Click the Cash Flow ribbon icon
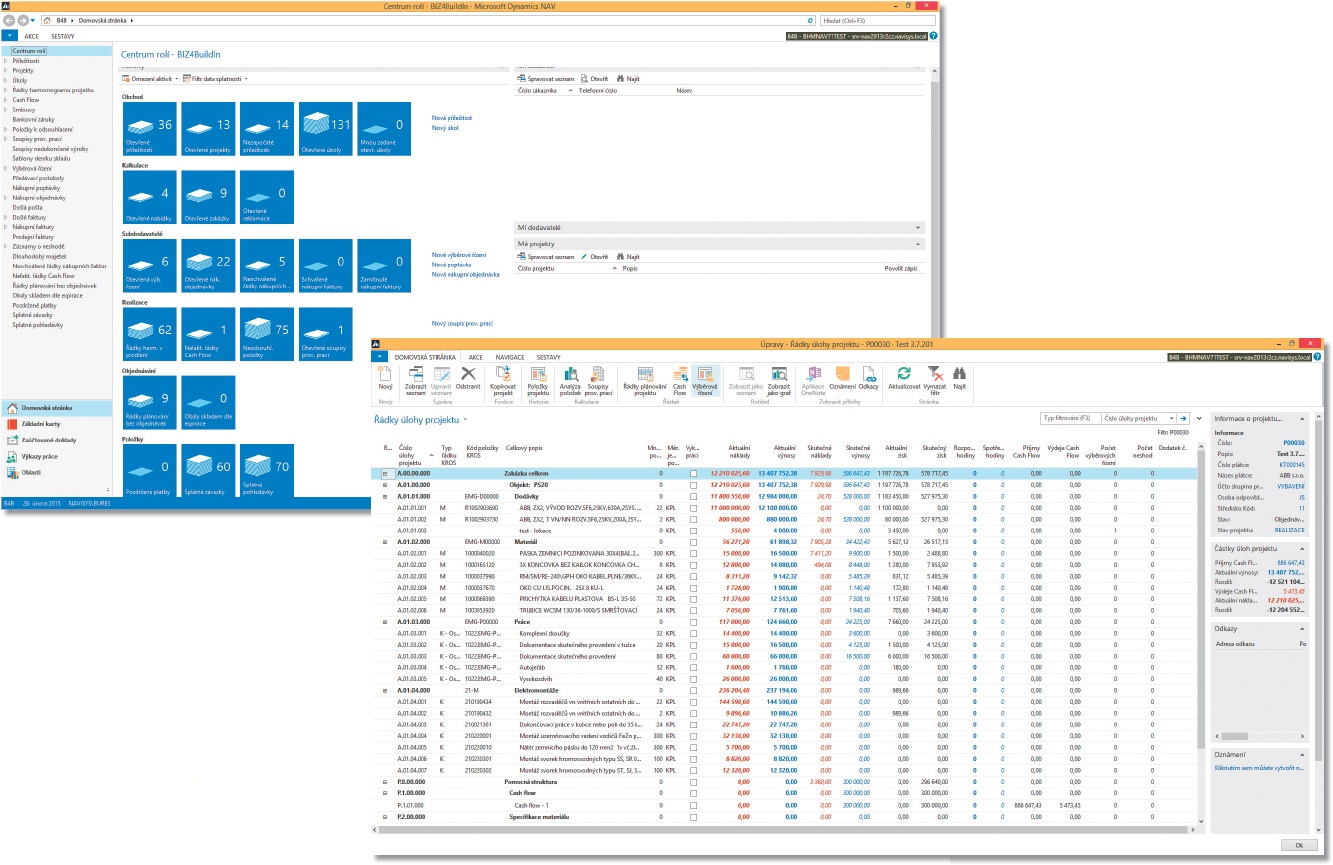Viewport: 1333px width, 865px height. click(x=679, y=379)
